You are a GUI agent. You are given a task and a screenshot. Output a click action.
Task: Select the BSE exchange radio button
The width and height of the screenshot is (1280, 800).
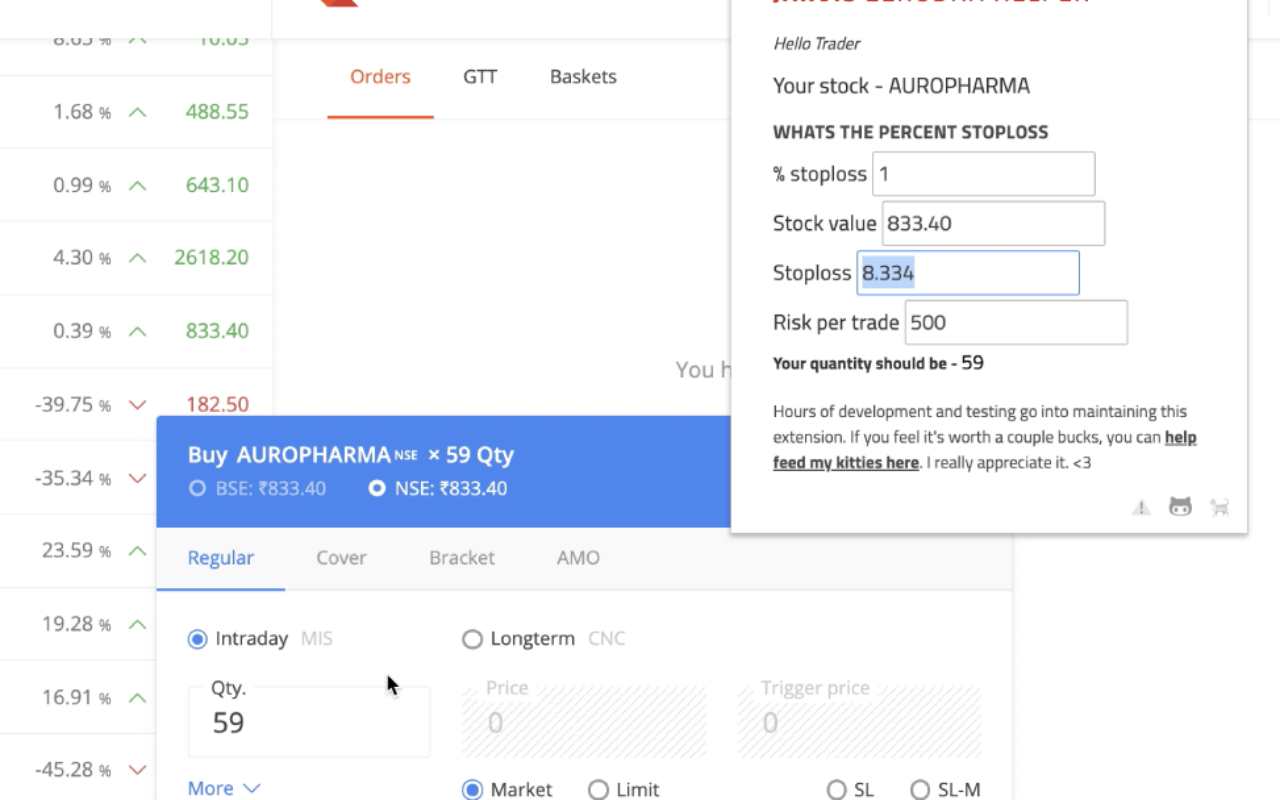pyautogui.click(x=197, y=489)
